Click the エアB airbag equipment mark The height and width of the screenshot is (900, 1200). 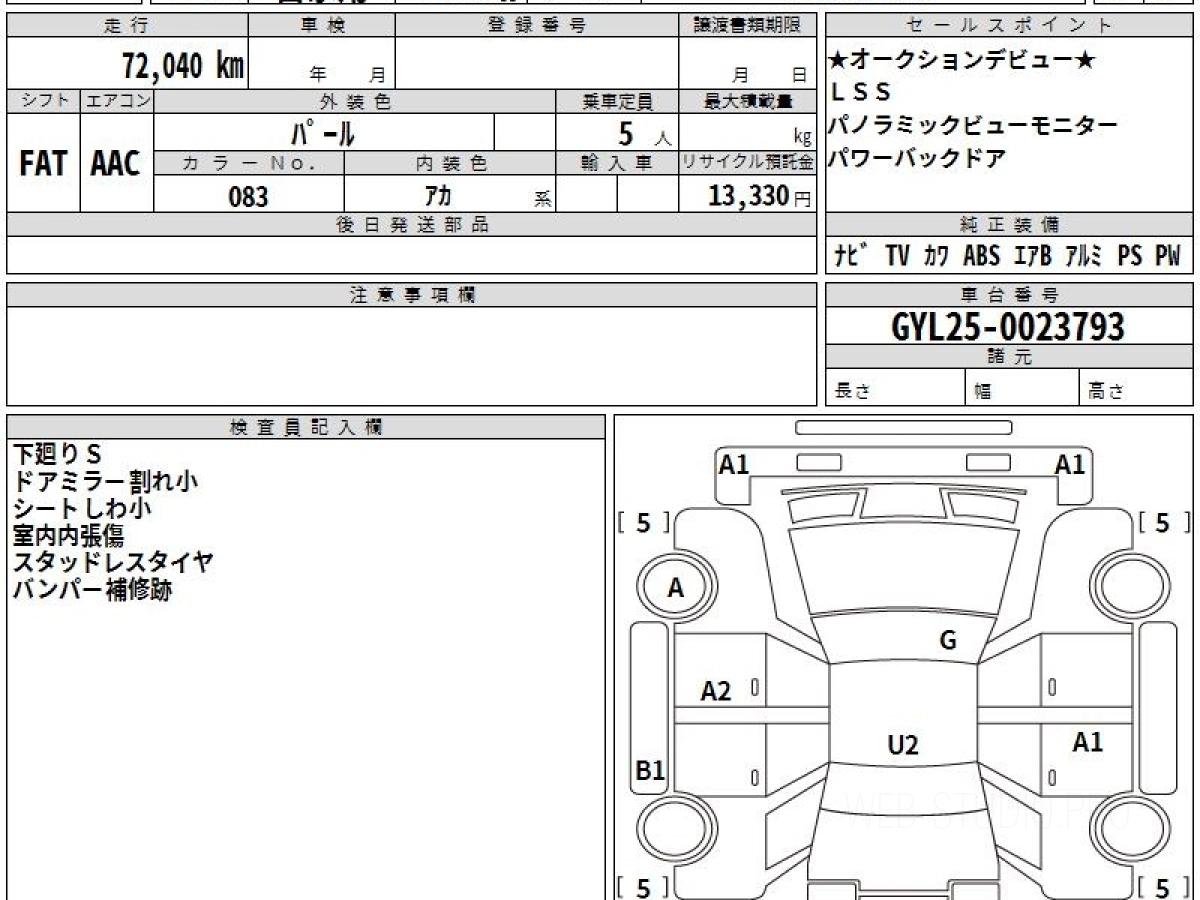pyautogui.click(x=1032, y=256)
